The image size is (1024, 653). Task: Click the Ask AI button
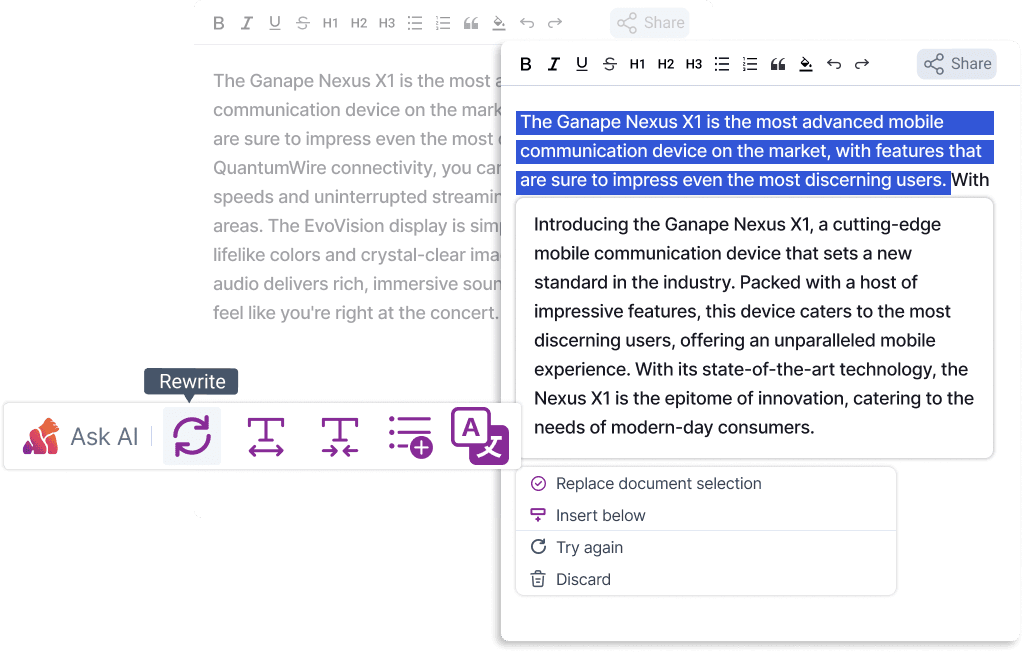(87, 436)
